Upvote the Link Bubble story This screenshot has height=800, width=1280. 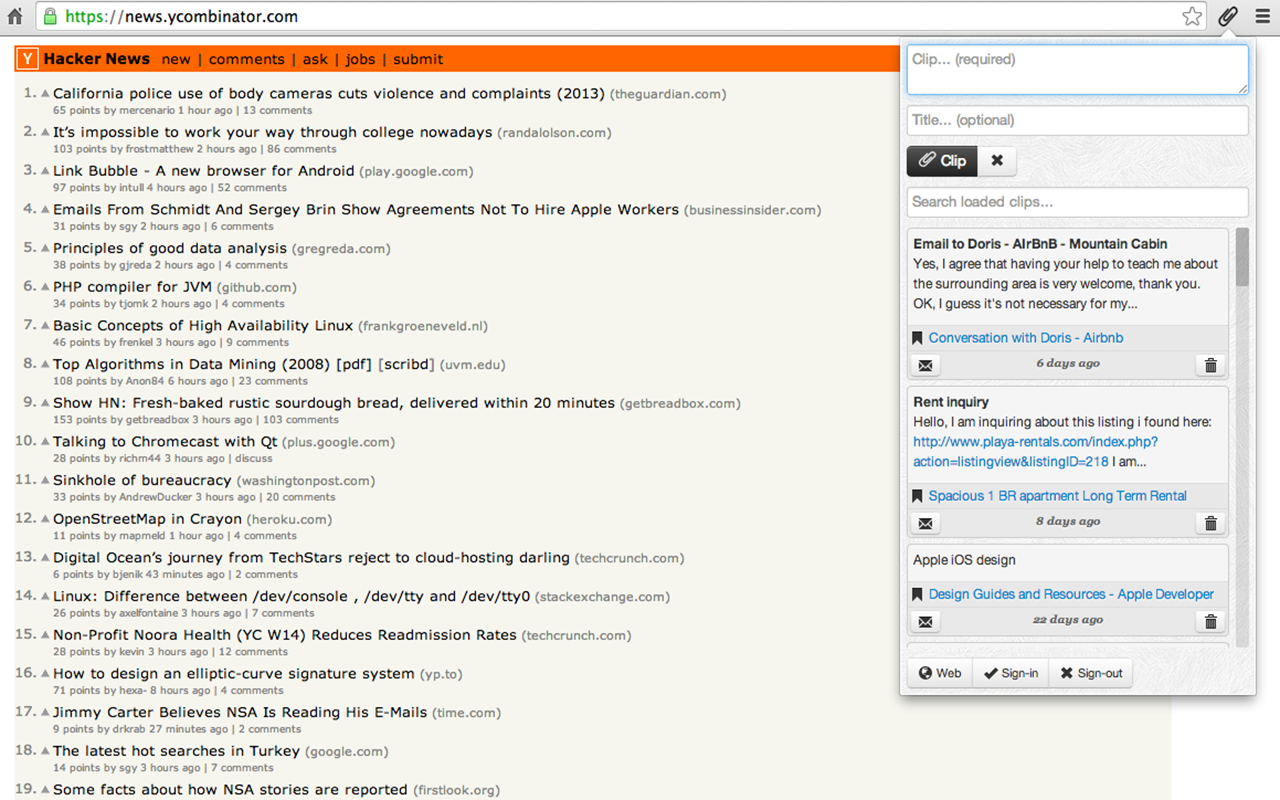[x=45, y=171]
